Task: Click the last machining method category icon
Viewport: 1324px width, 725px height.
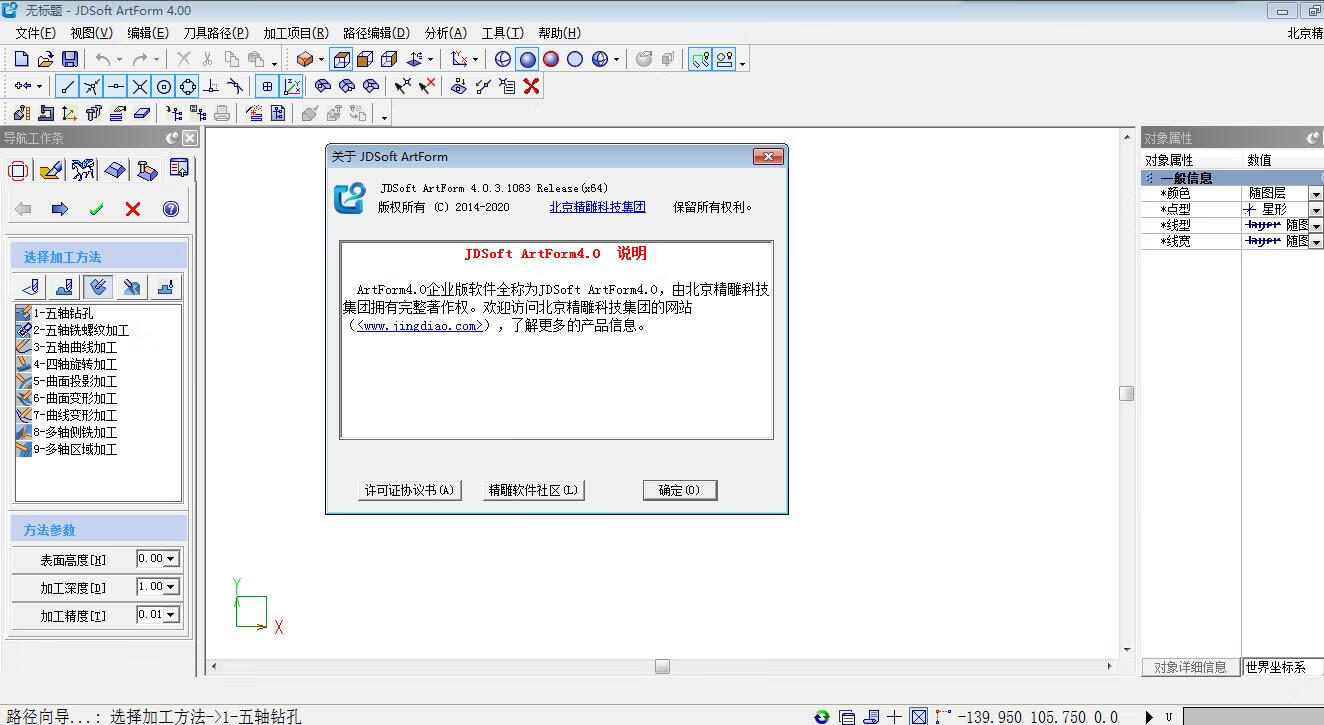Action: 166,287
